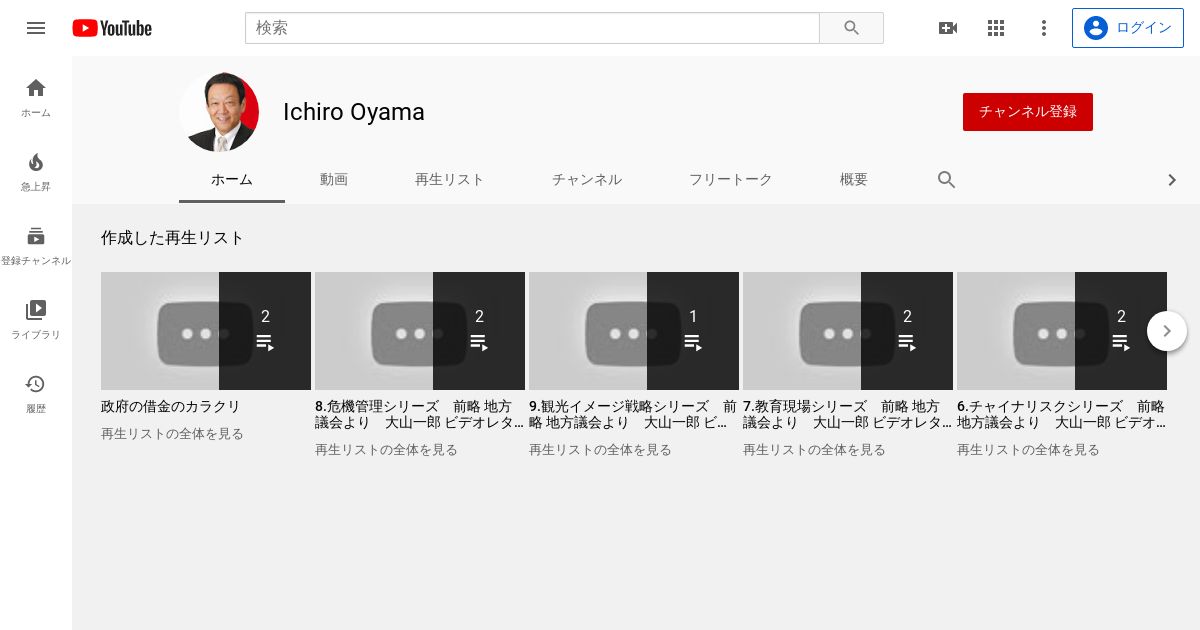Open 登録チャンネル subscriptions in sidebar

pyautogui.click(x=36, y=246)
